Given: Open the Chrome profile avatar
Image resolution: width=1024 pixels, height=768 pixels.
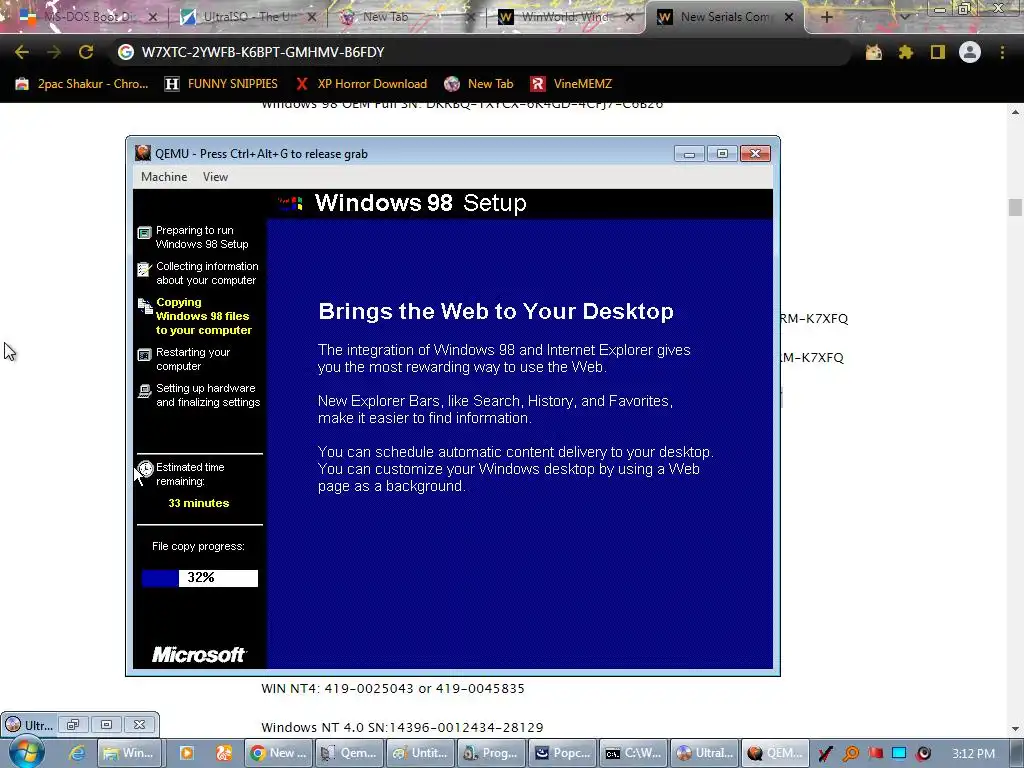Looking at the screenshot, I should pos(970,52).
